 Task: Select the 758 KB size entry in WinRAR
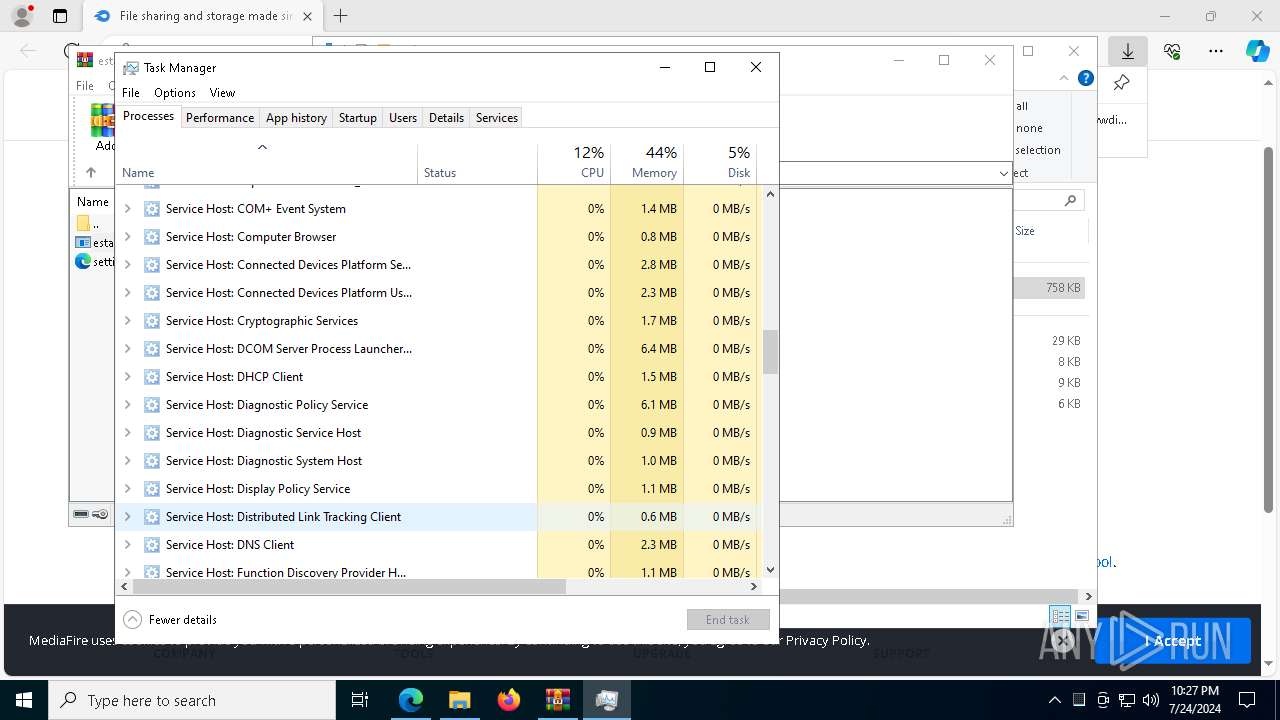tap(1063, 287)
